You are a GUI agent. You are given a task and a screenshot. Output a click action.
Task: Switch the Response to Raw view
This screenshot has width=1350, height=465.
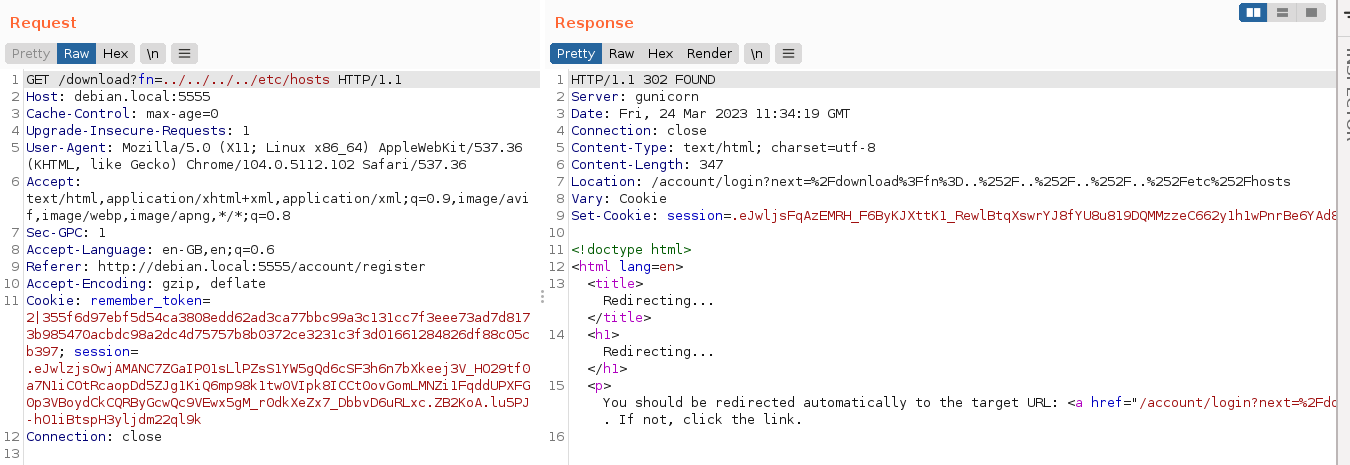pos(621,54)
